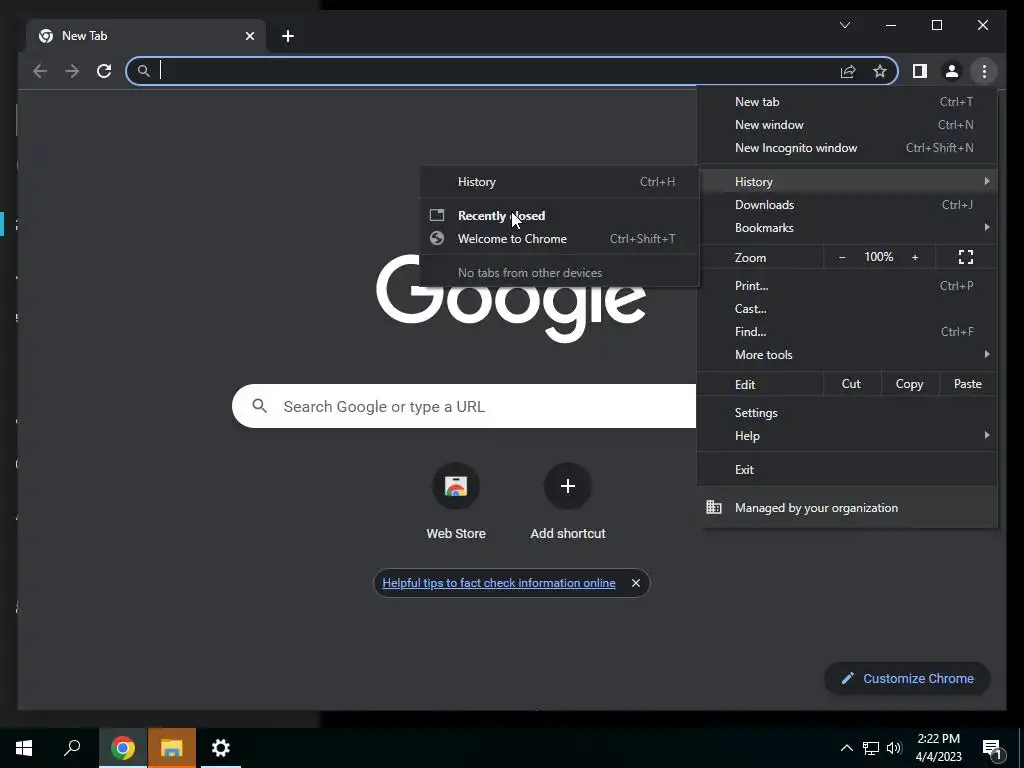
Task: Open the fact check tips link
Action: click(x=498, y=583)
